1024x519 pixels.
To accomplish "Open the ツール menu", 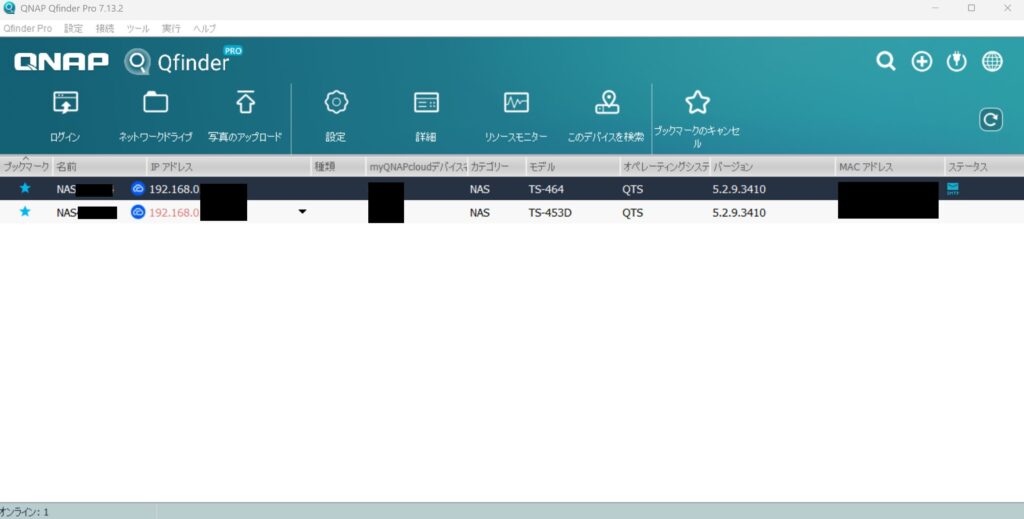I will (x=138, y=29).
